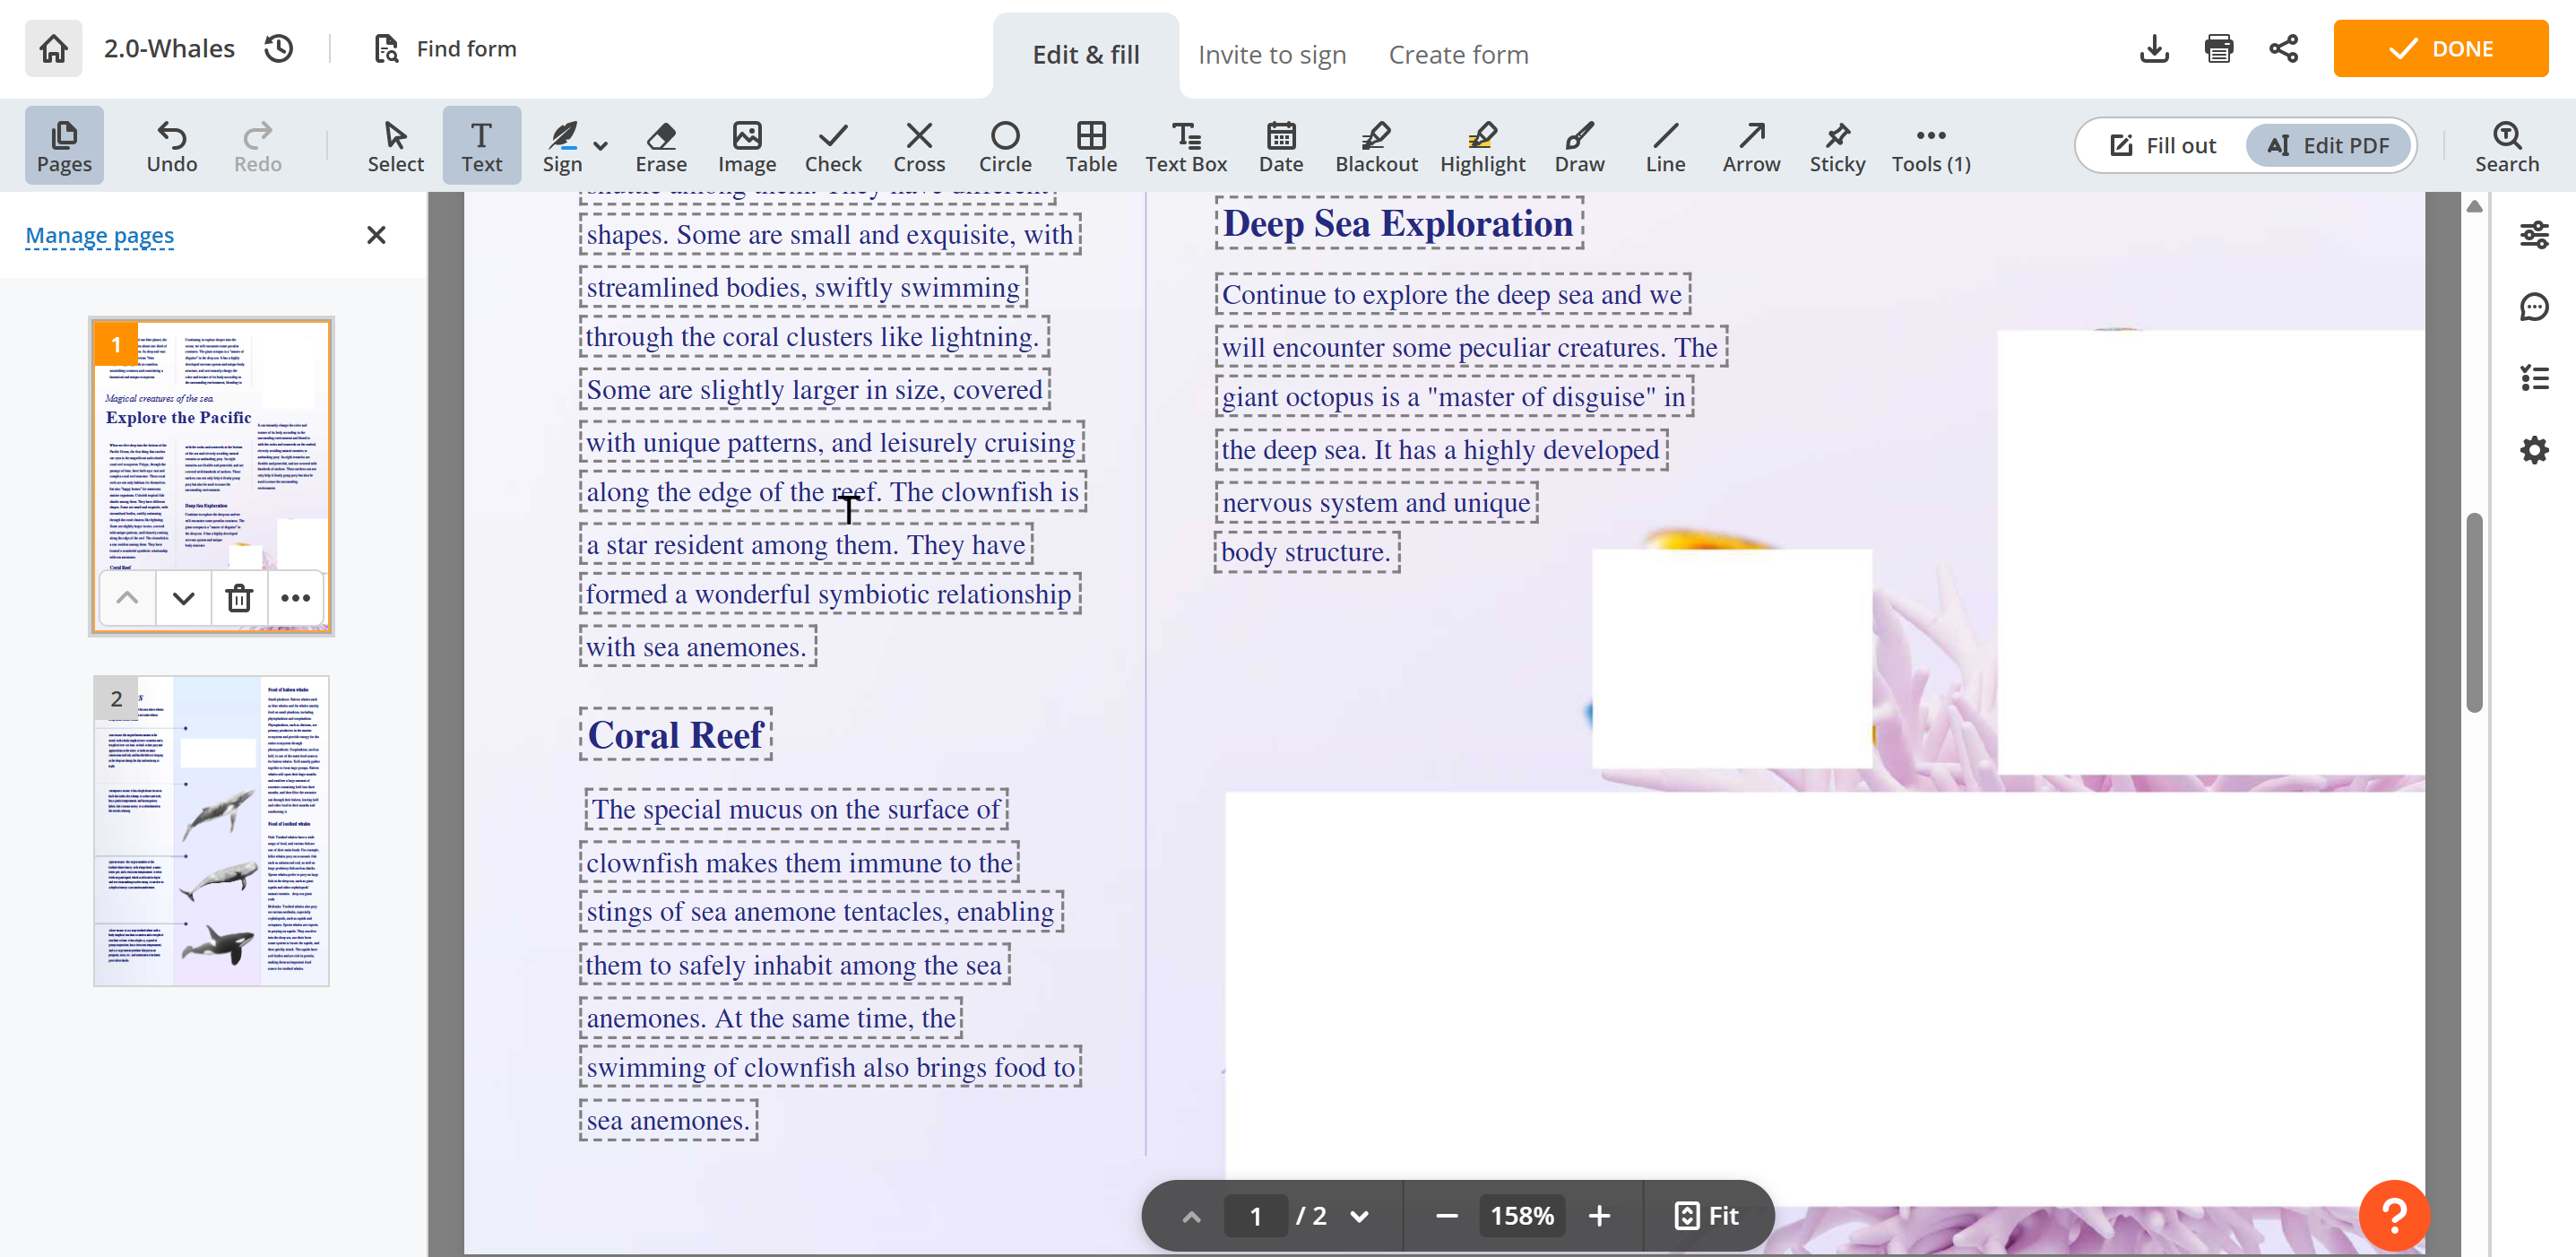
Task: Open the Manage pages link
Action: [x=99, y=236]
